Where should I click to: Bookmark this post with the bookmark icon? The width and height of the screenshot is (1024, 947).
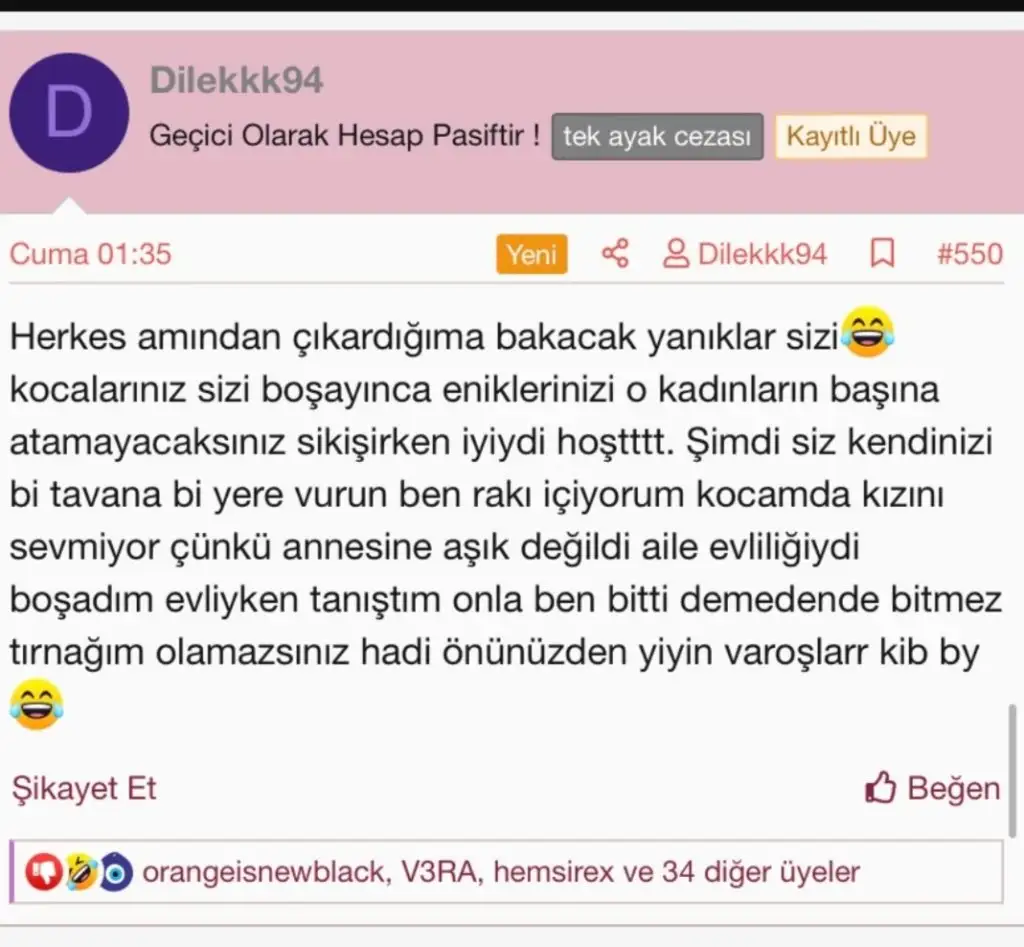[x=882, y=253]
